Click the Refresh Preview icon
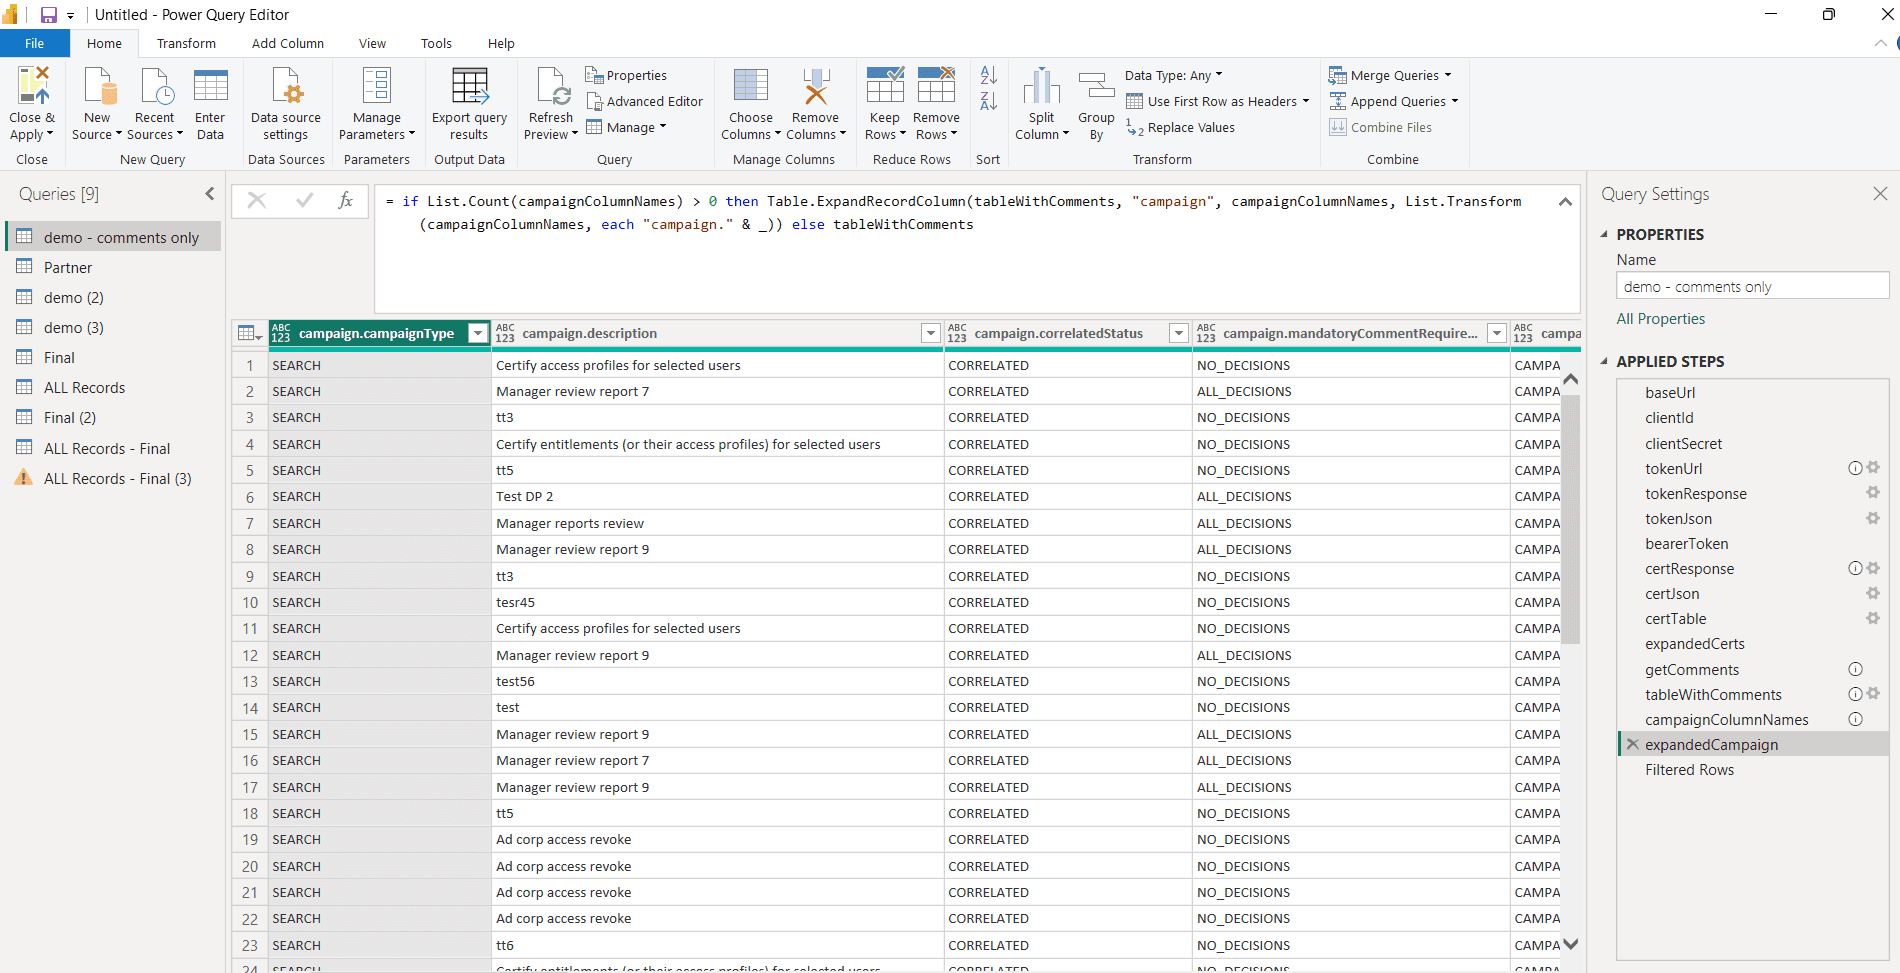The image size is (1900, 973). (x=552, y=87)
